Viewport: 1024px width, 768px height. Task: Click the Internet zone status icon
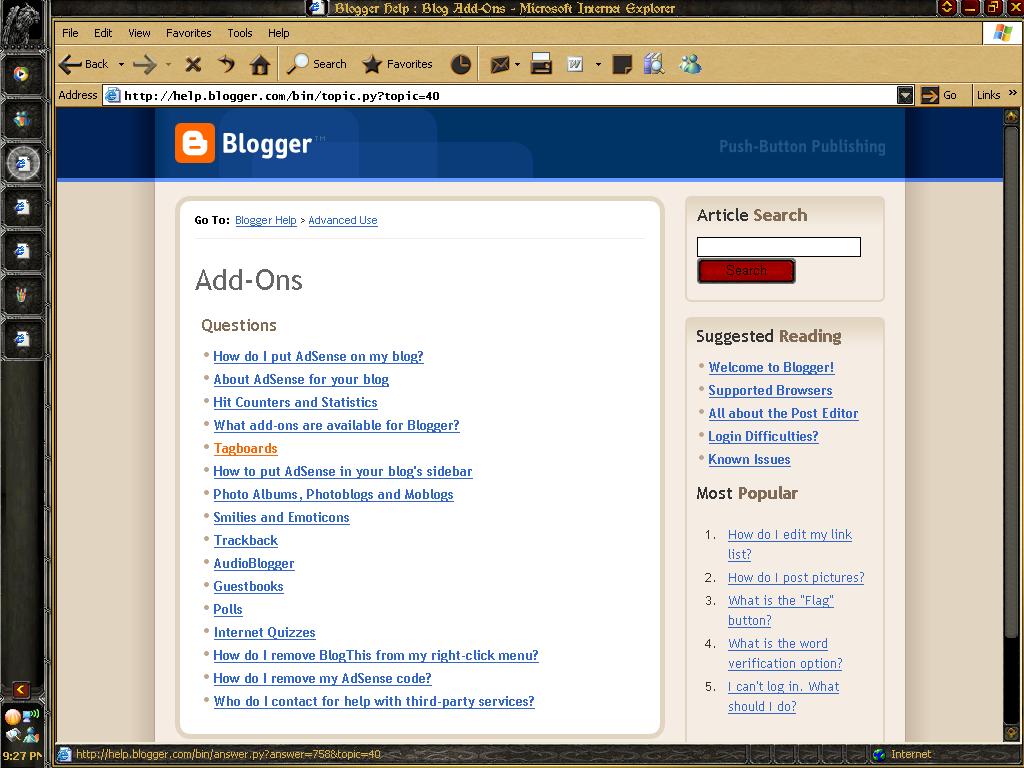coord(880,754)
